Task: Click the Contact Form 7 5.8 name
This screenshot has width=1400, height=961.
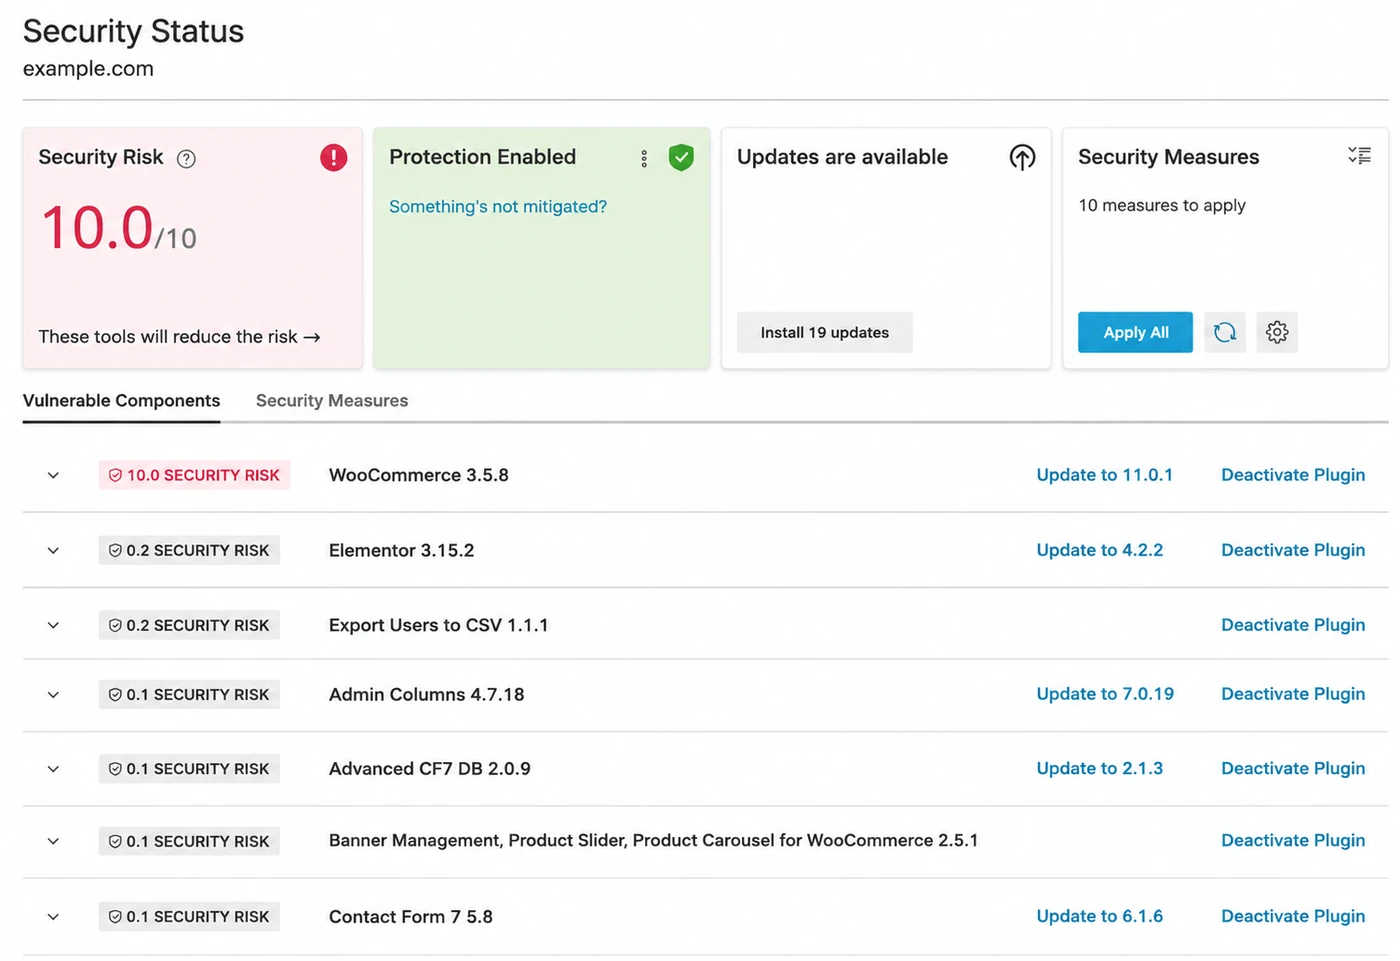Action: click(411, 916)
